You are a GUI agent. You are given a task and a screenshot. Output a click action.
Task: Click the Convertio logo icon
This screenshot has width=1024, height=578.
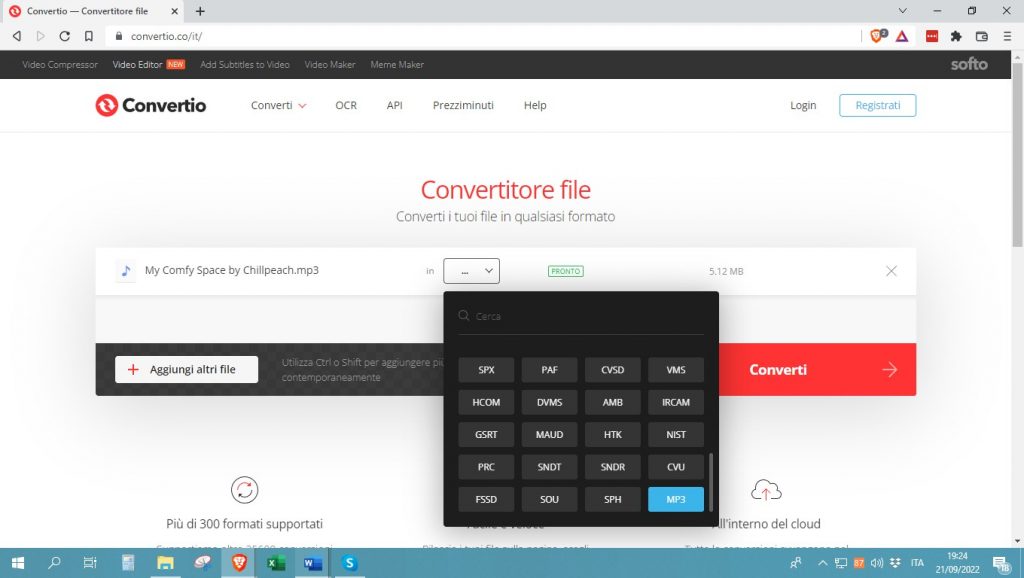[x=106, y=105]
